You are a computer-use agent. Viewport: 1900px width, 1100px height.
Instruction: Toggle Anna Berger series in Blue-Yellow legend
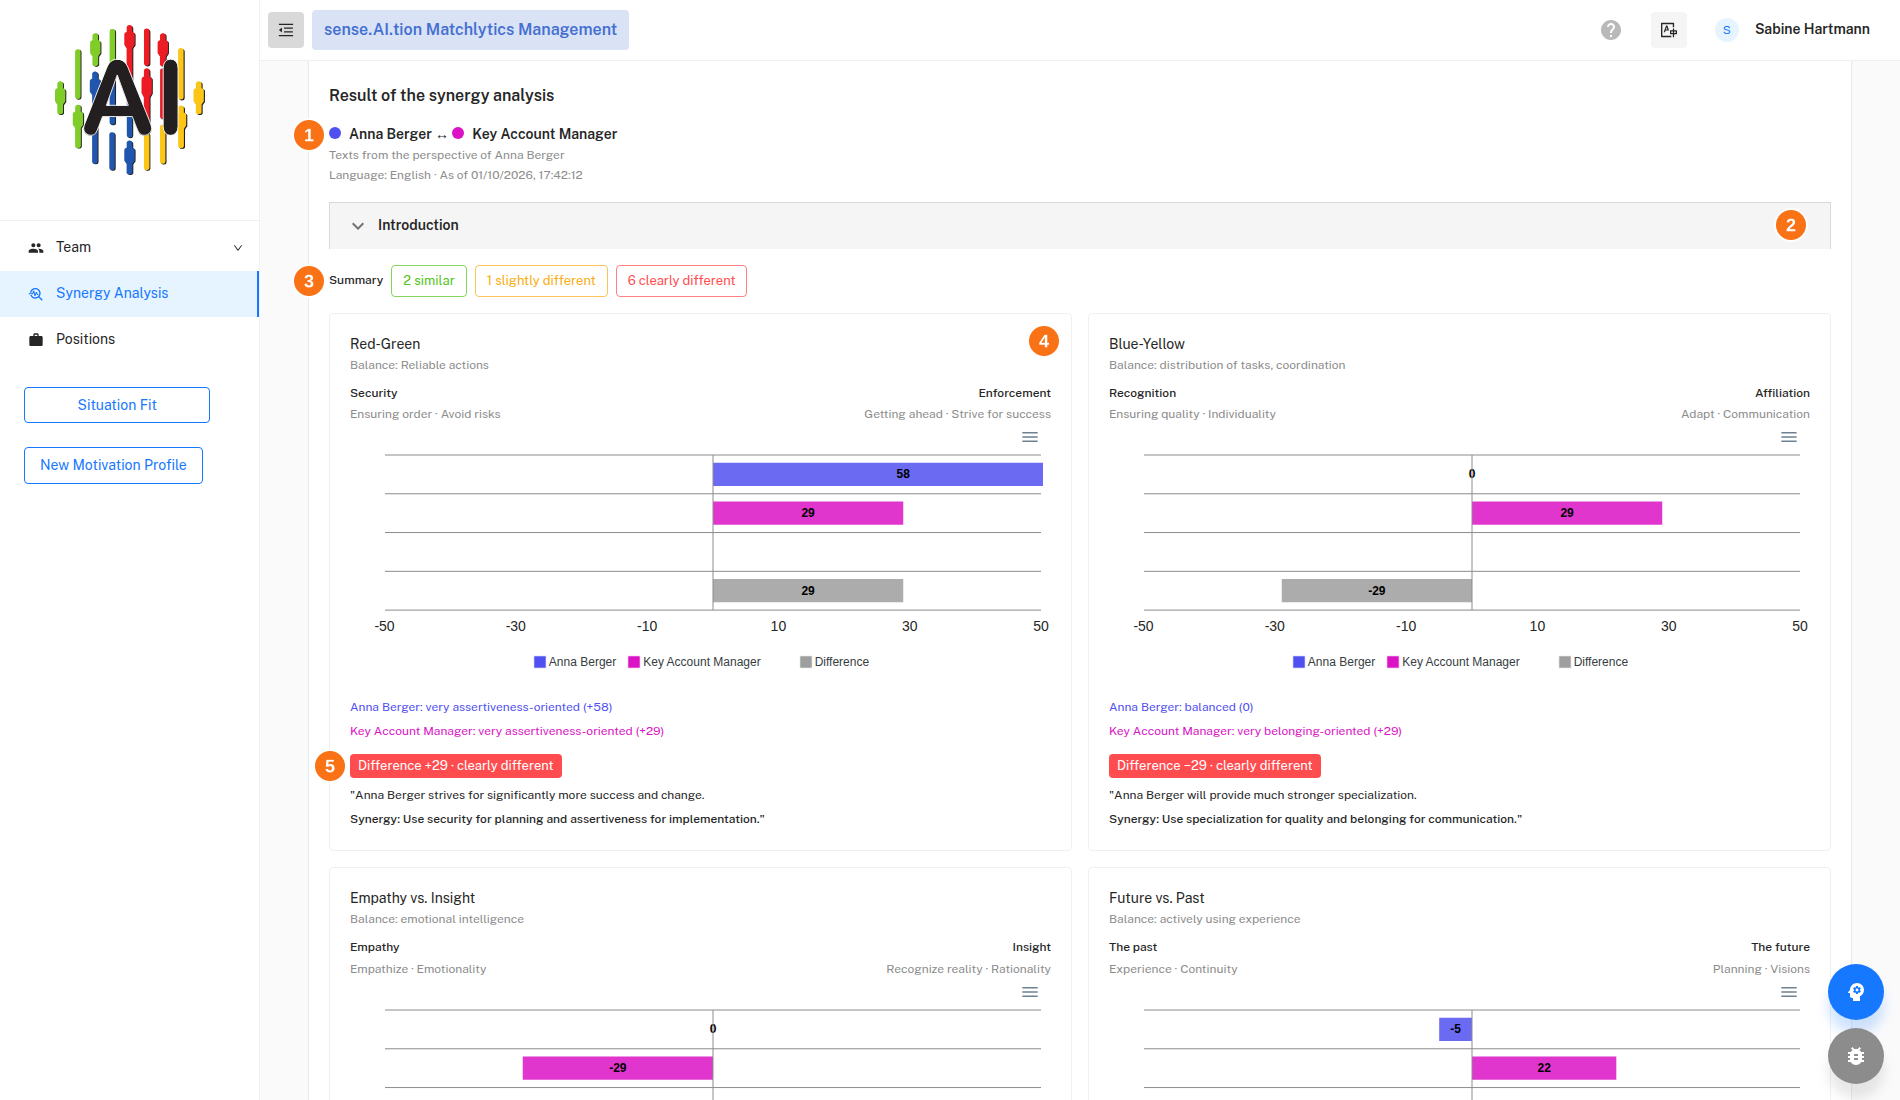coord(1334,662)
